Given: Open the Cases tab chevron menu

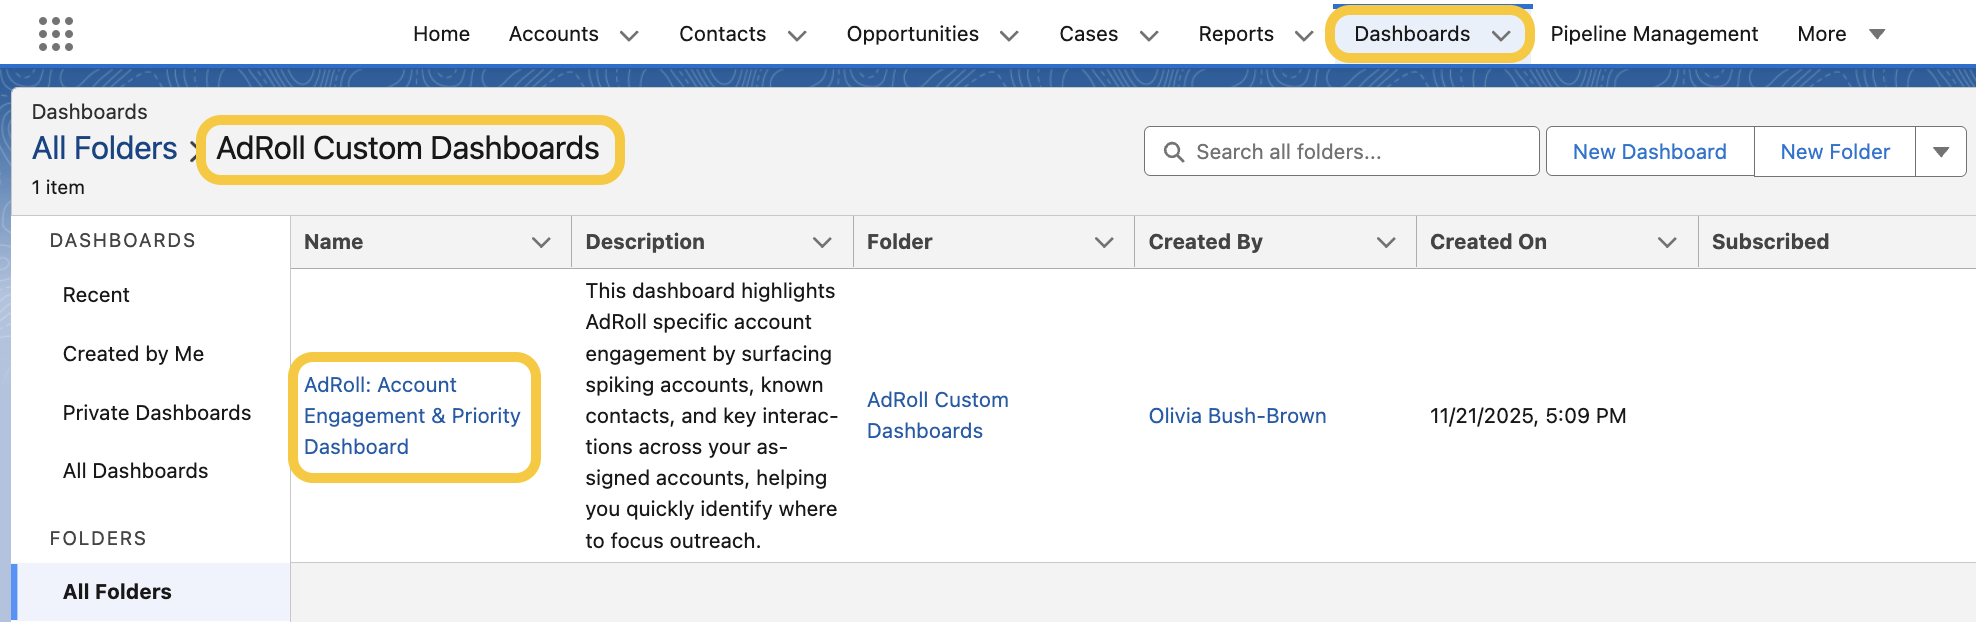Looking at the screenshot, I should coord(1149,36).
